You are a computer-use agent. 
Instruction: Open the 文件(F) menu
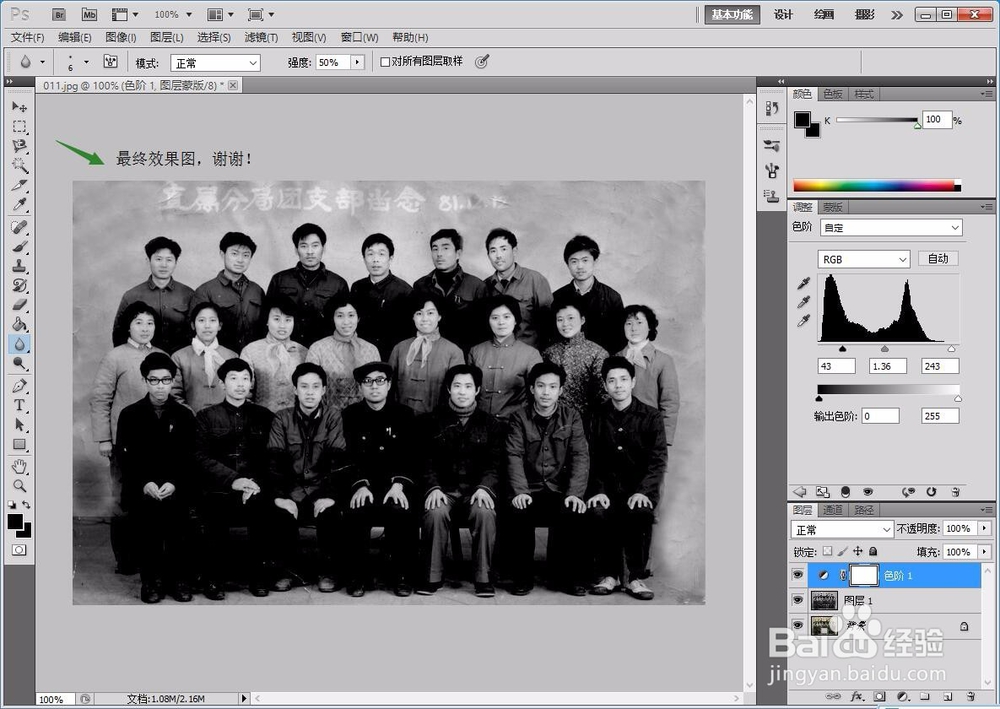(x=27, y=38)
